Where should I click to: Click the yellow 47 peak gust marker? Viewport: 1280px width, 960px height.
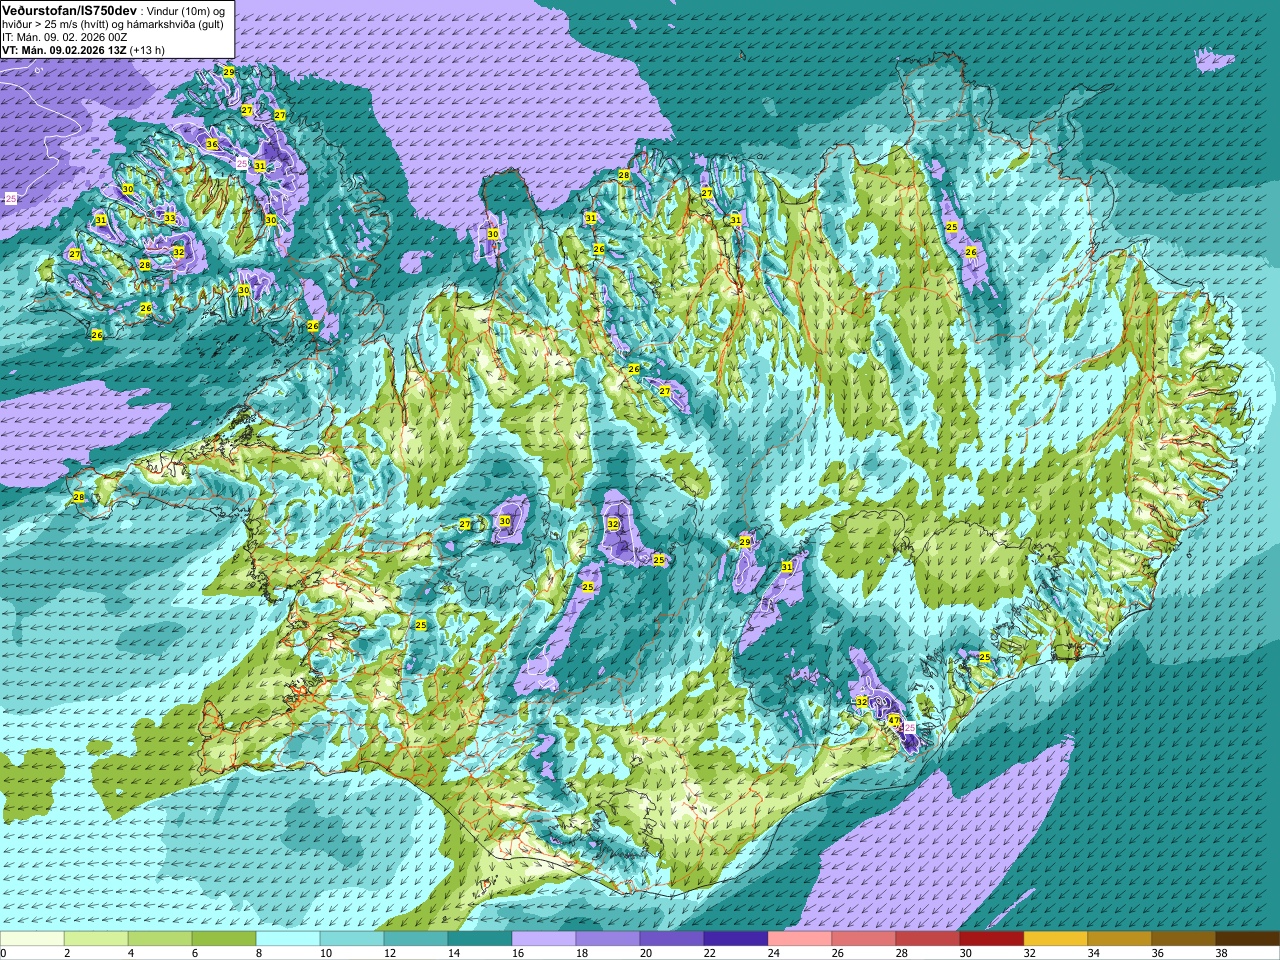tap(893, 720)
